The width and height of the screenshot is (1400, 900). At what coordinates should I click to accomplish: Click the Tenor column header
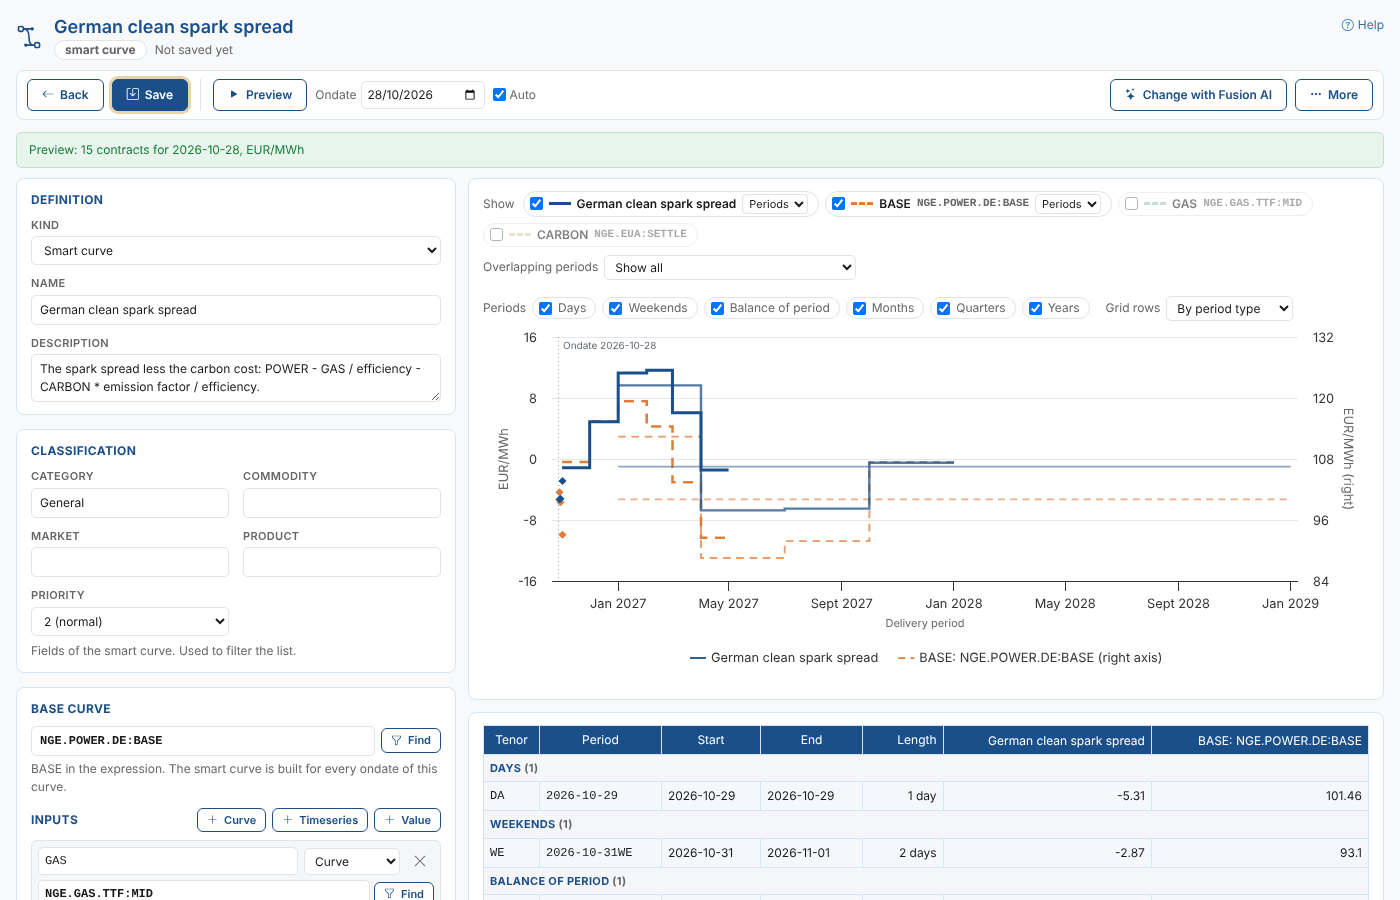click(x=512, y=740)
